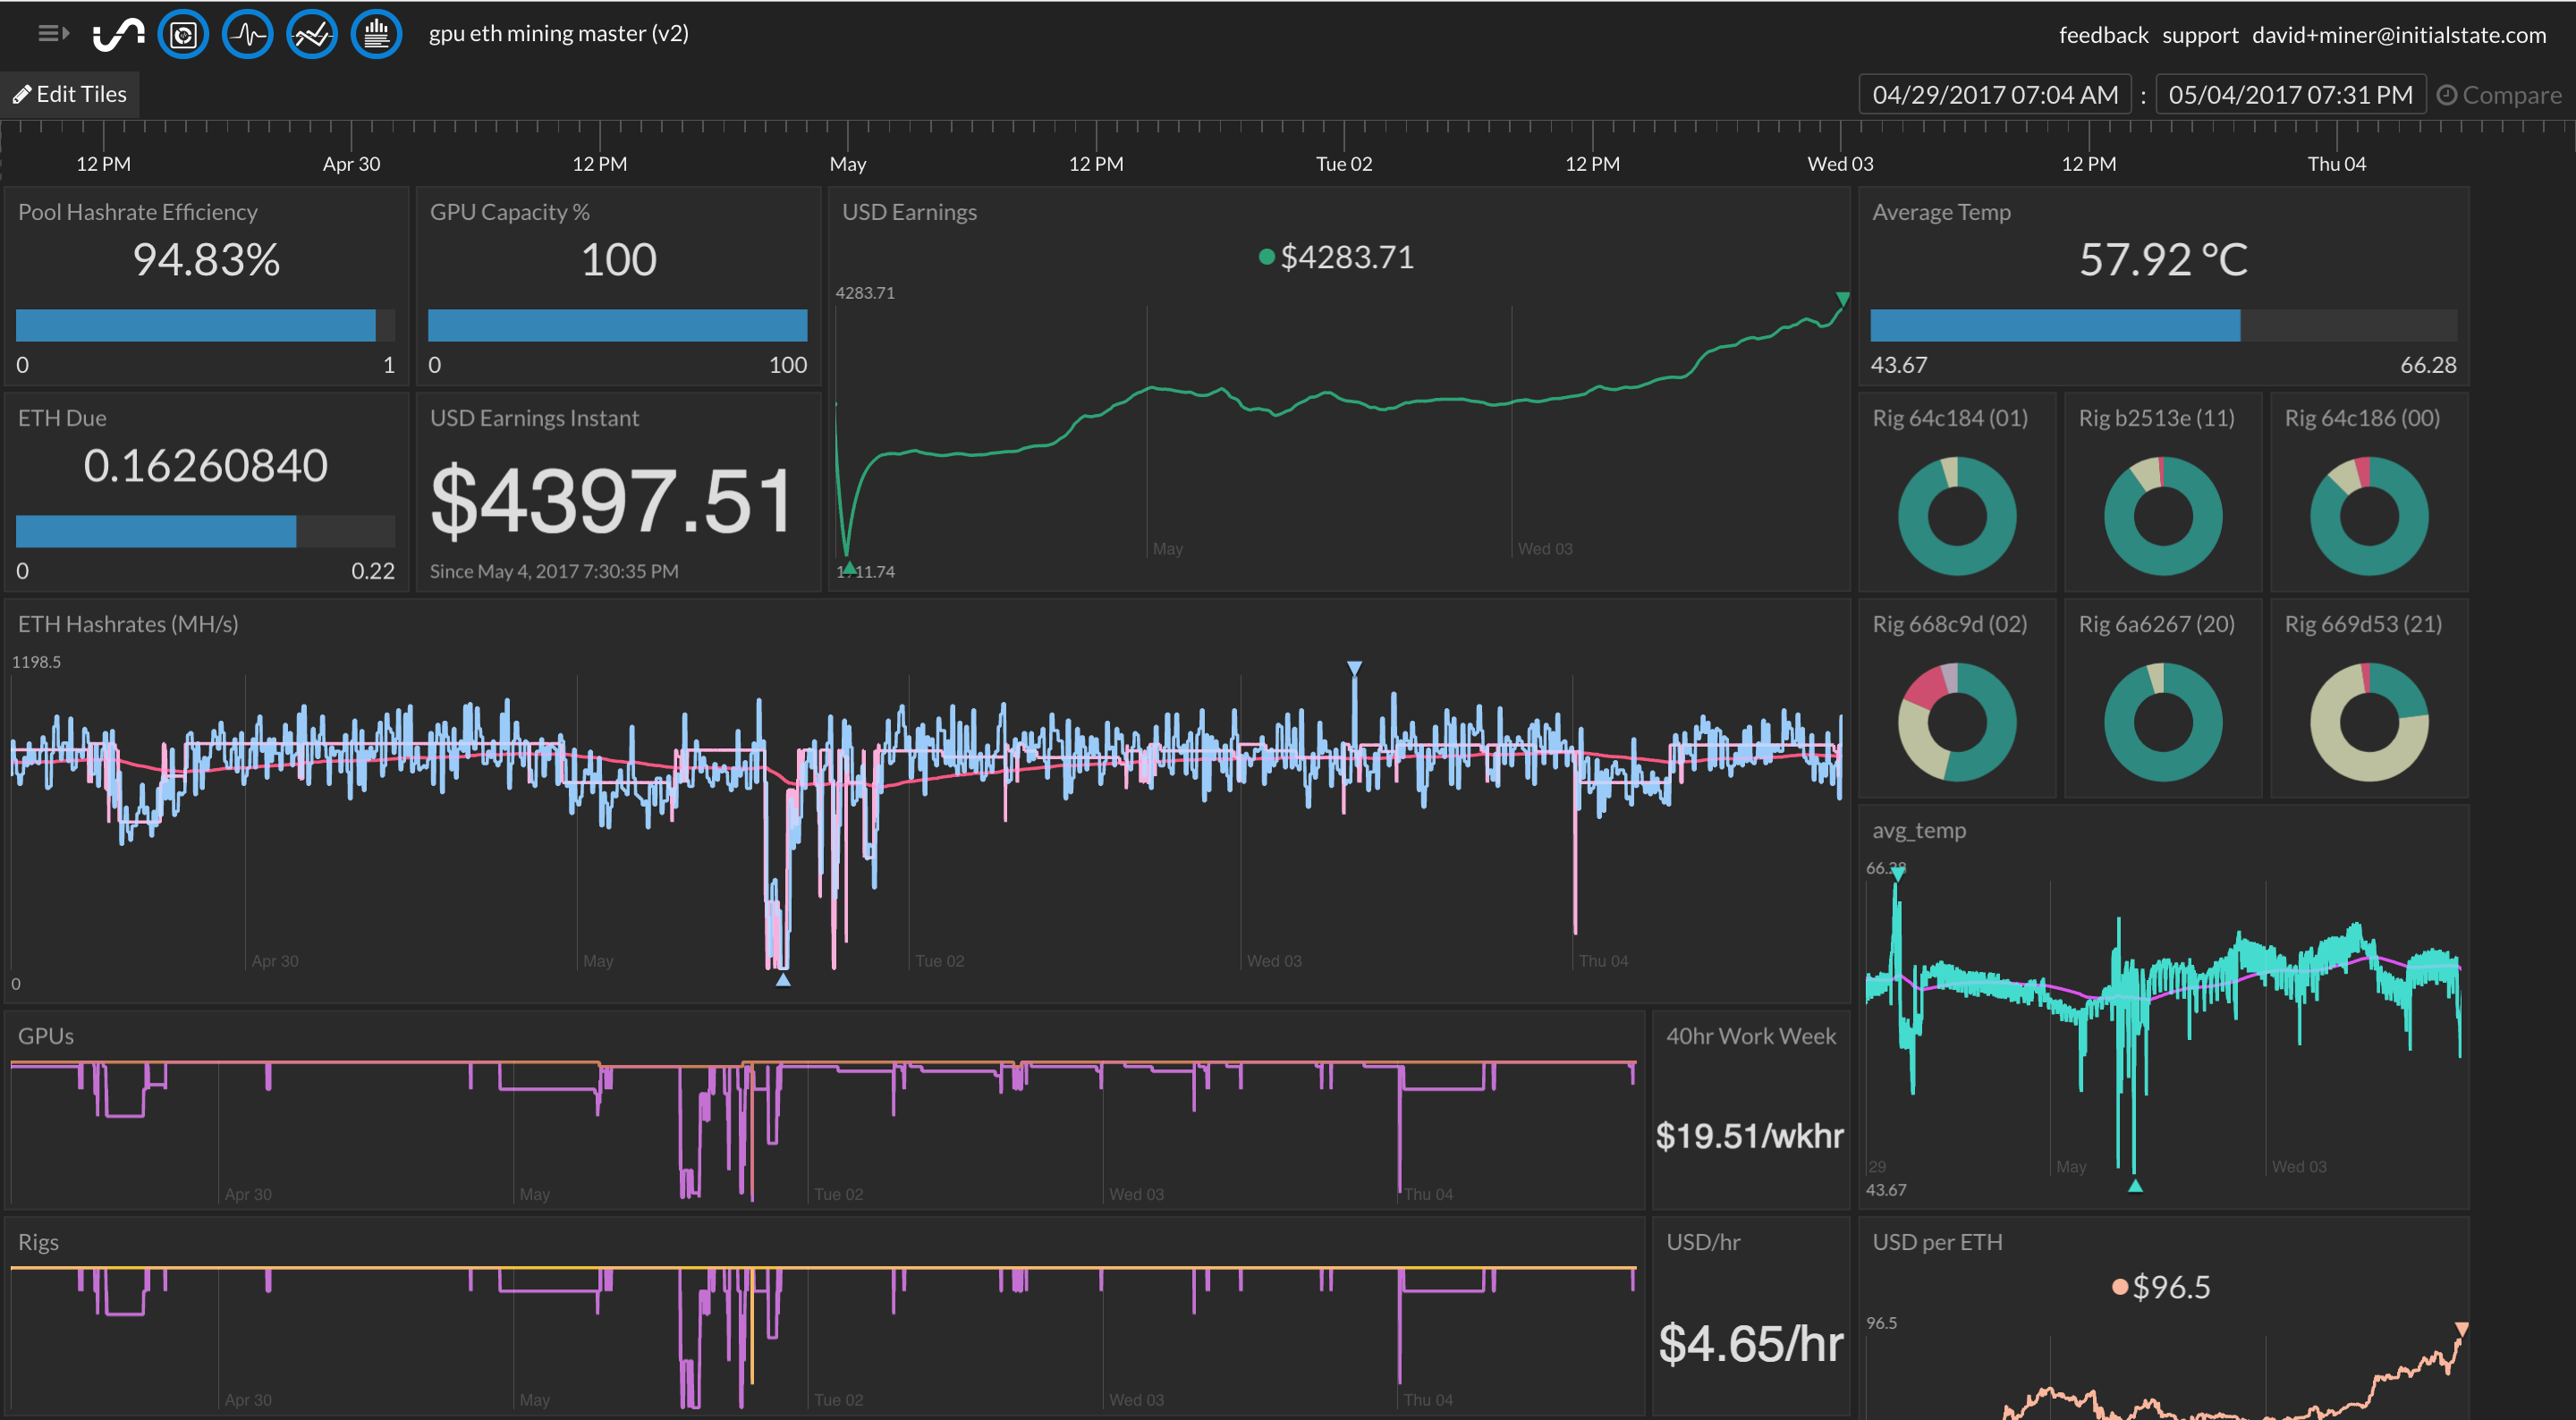2576x1420 pixels.
Task: Click the clock icon beside Compare
Action: [x=2449, y=94]
